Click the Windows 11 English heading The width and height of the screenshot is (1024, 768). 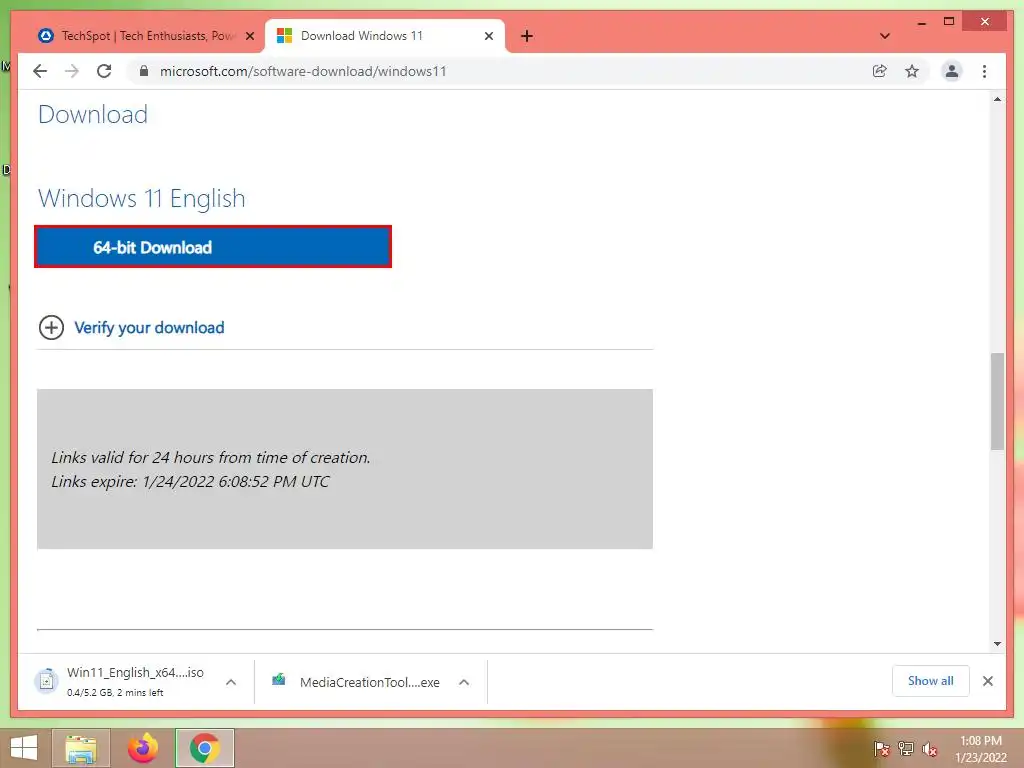point(142,199)
